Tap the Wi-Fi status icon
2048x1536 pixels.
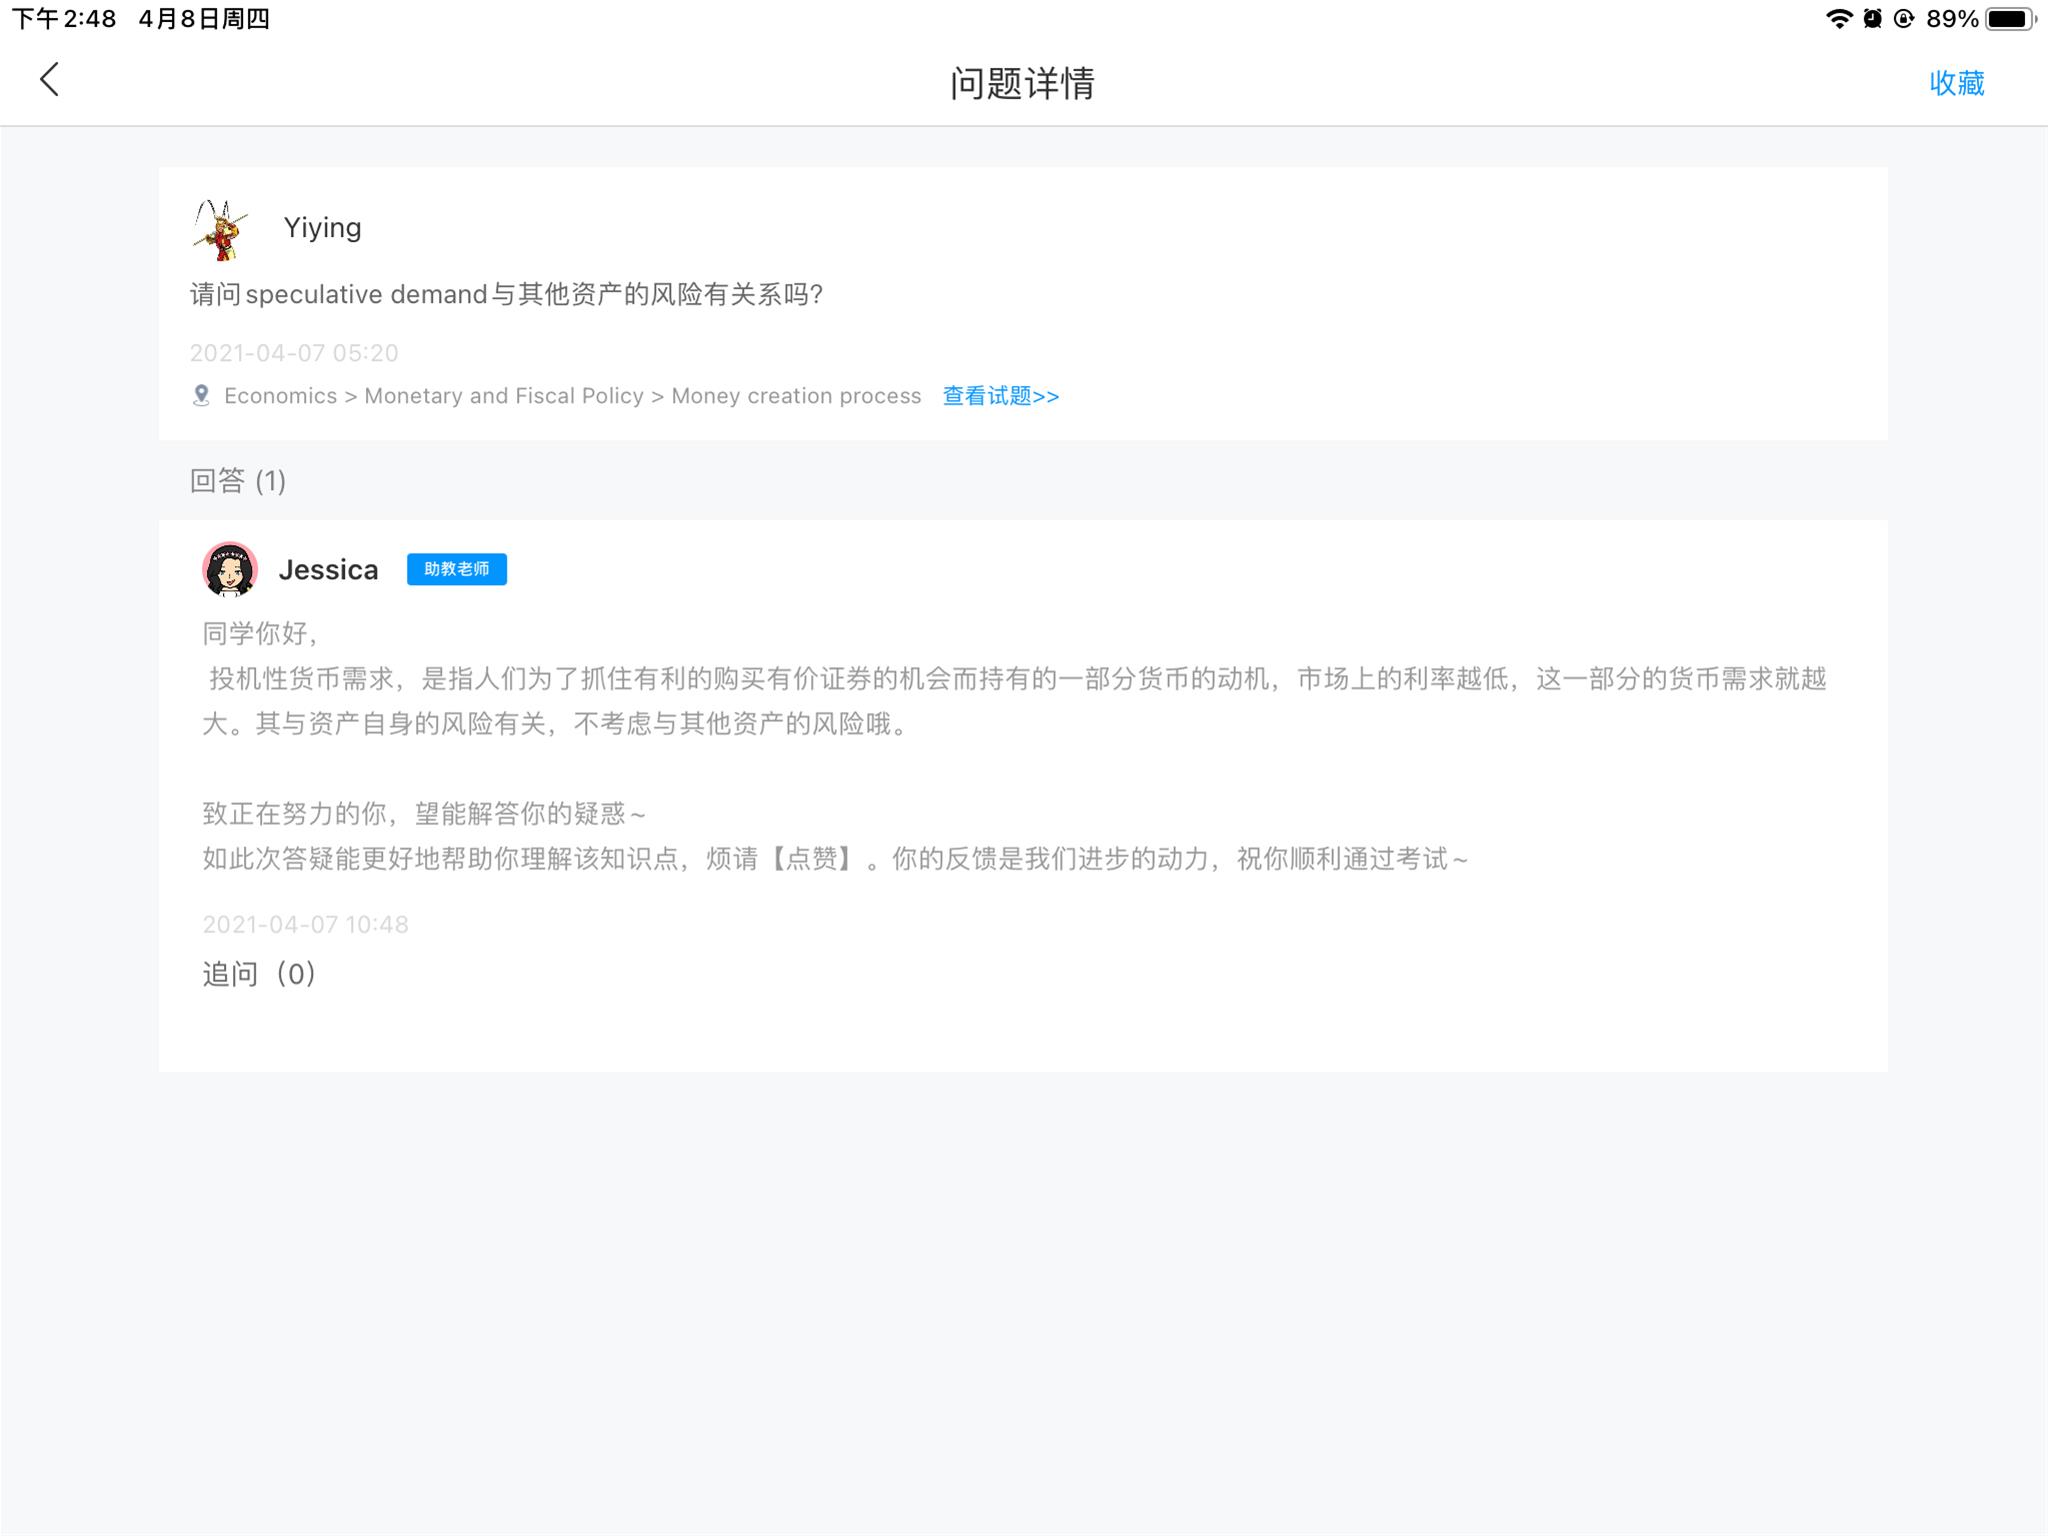pos(1838,19)
